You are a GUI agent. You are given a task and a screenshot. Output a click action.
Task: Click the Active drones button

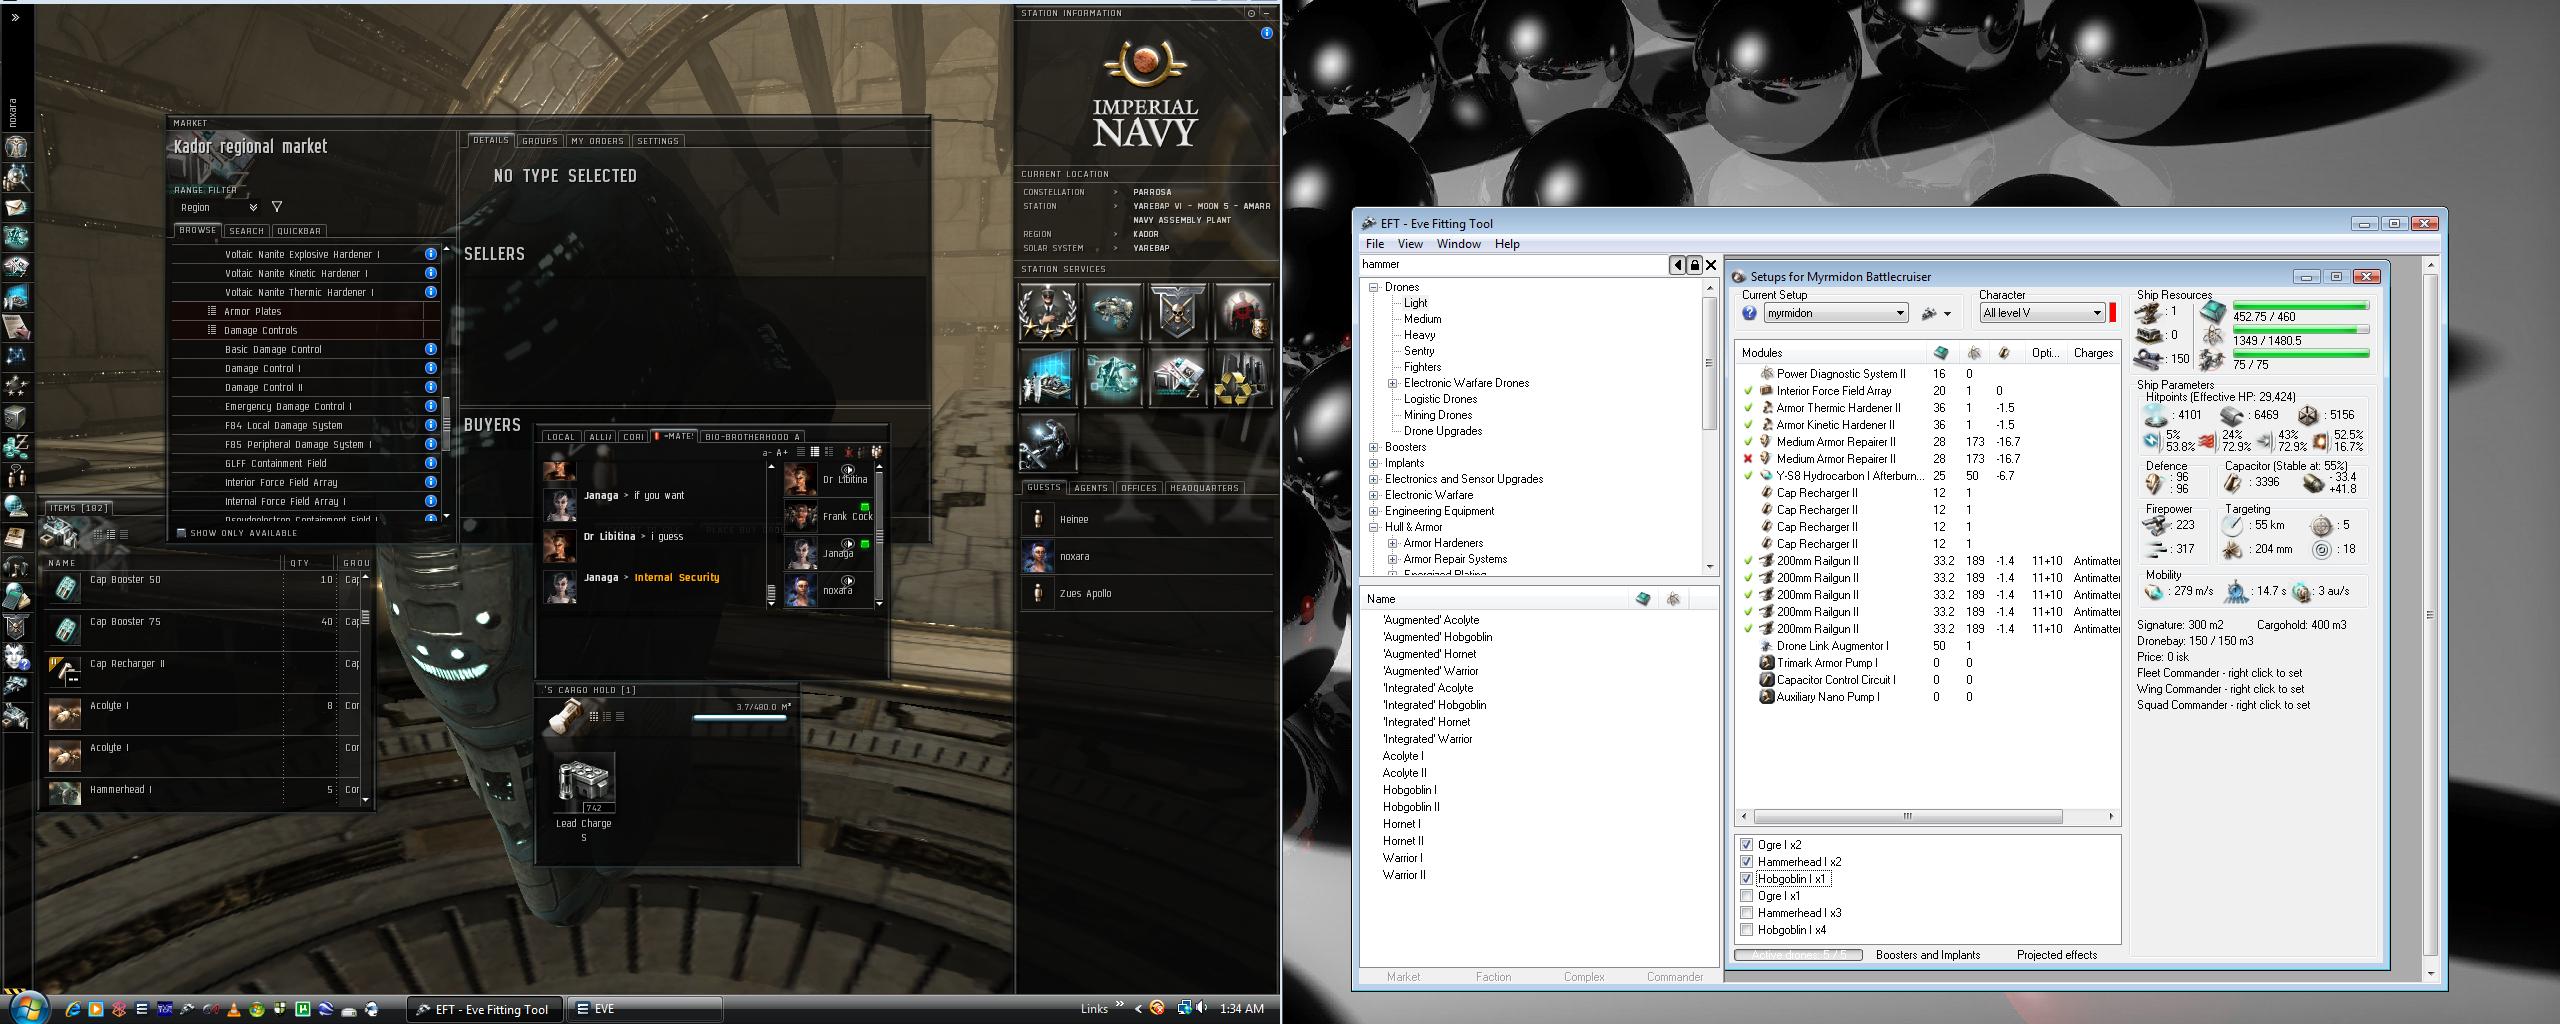pos(1798,955)
